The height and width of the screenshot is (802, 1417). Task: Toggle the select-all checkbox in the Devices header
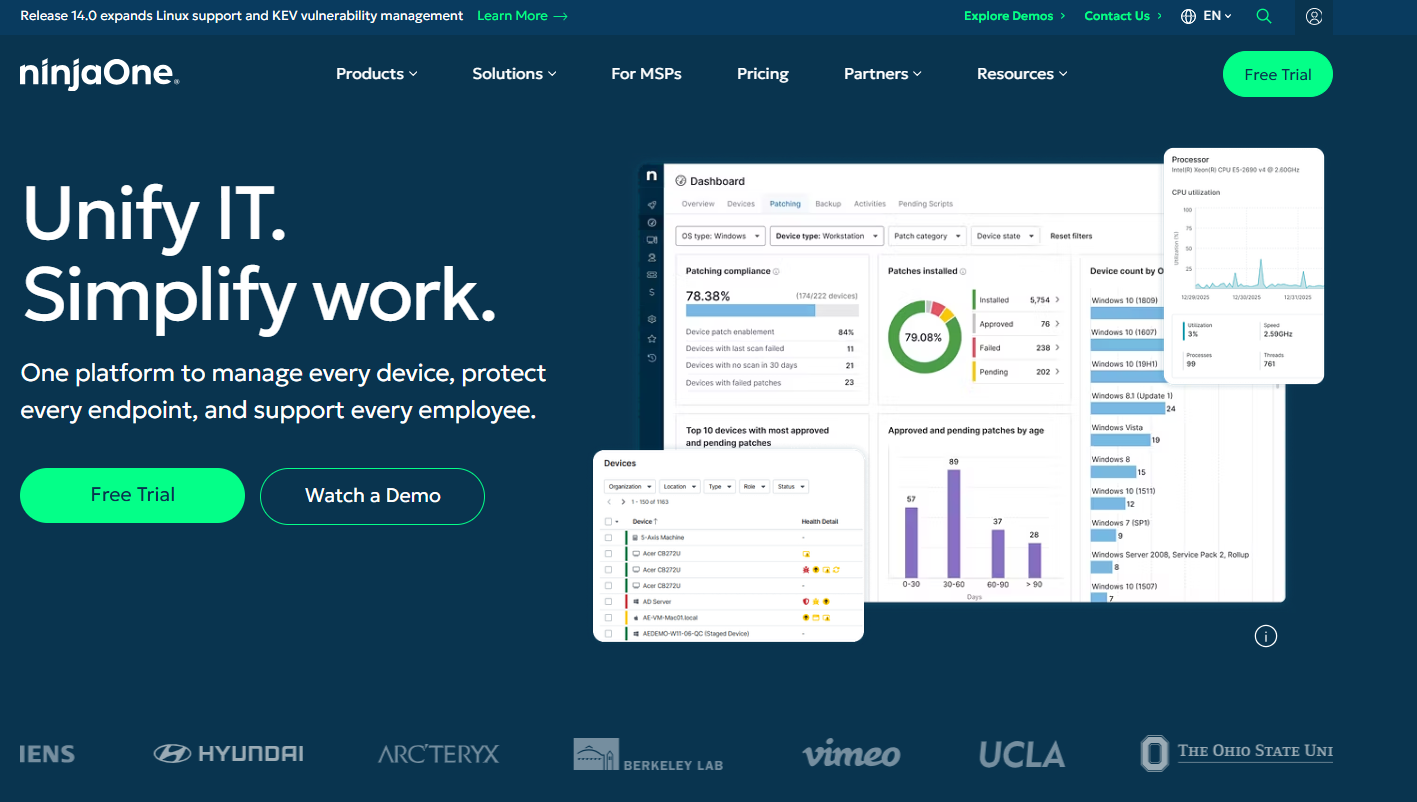(608, 521)
